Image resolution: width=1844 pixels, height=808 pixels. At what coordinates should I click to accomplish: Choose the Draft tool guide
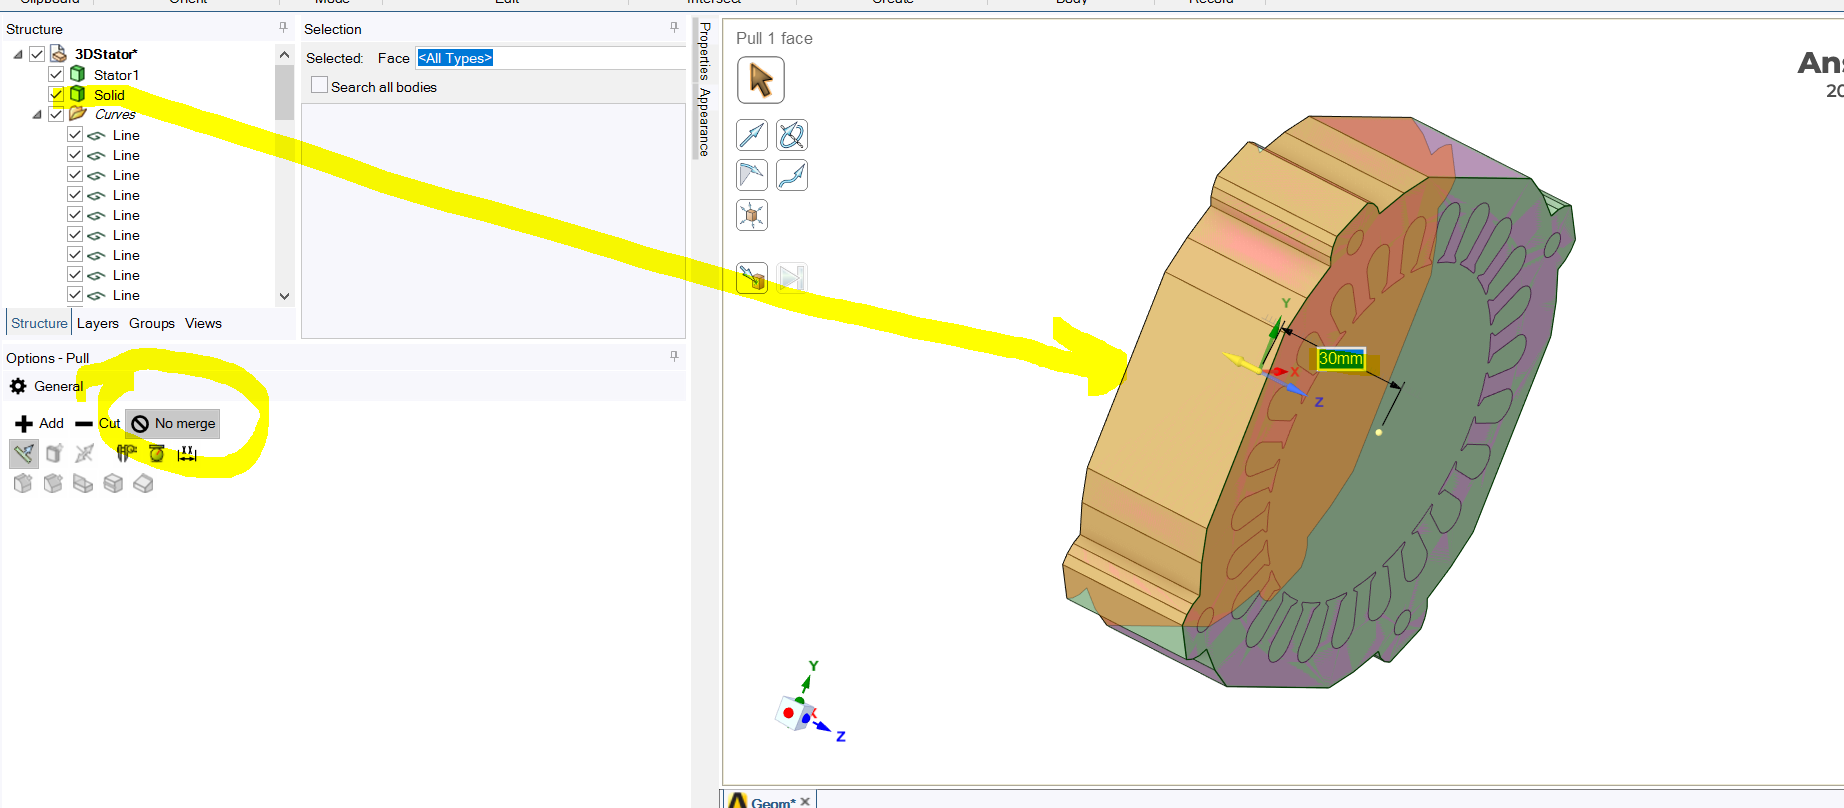[x=752, y=175]
